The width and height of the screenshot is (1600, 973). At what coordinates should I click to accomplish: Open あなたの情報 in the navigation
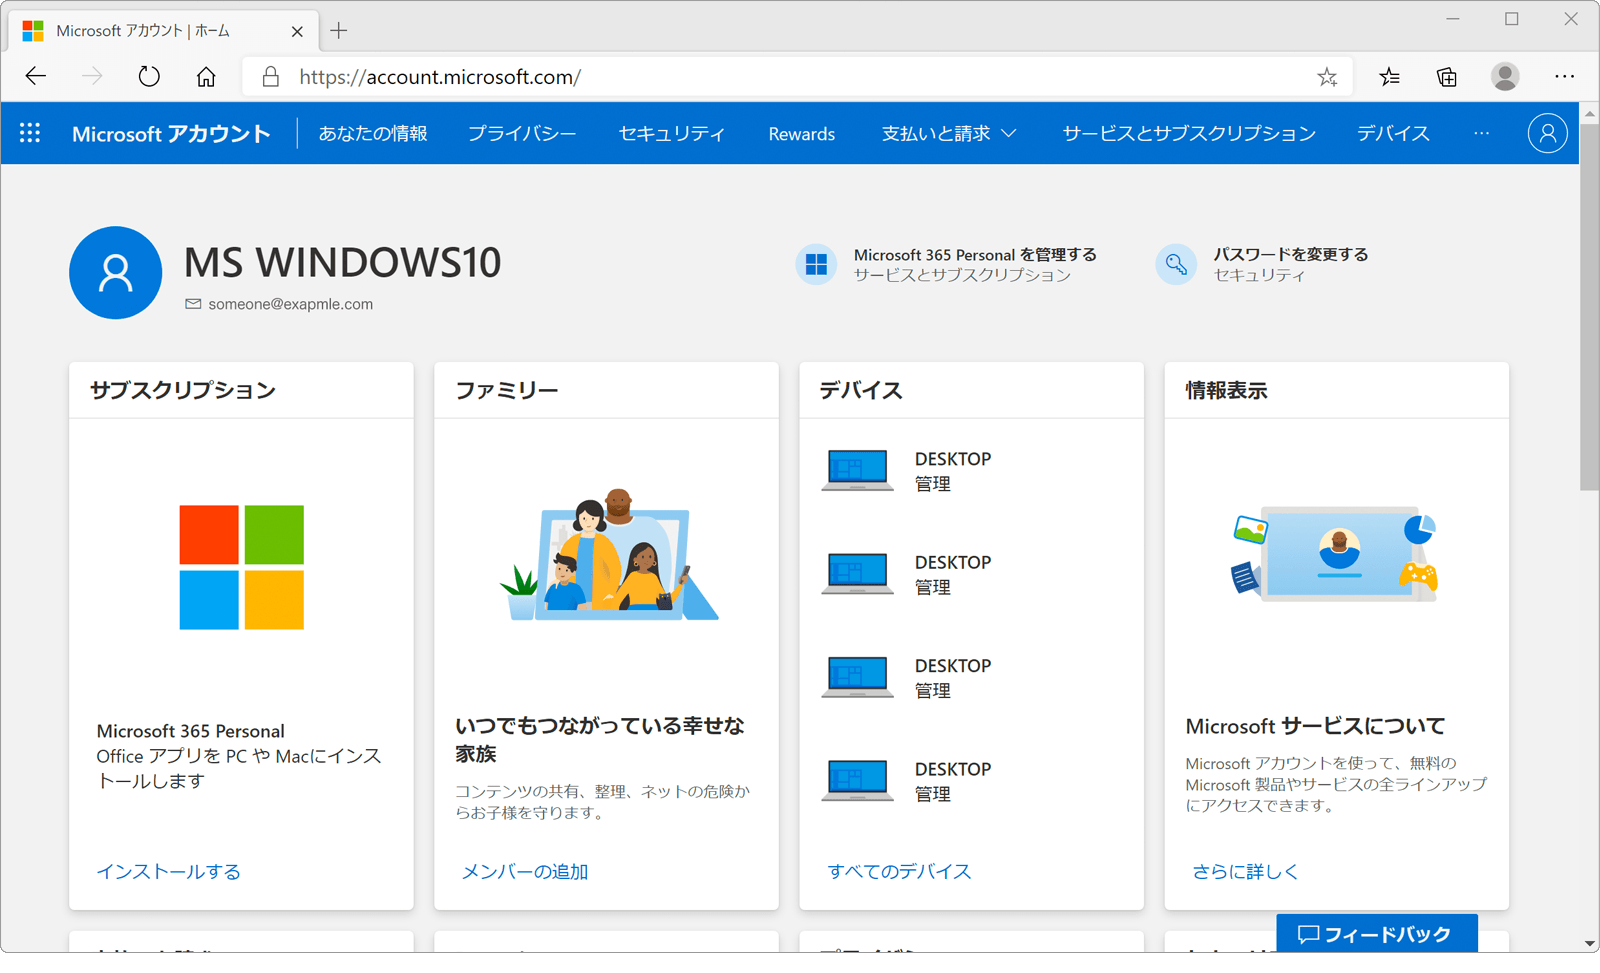(x=373, y=133)
